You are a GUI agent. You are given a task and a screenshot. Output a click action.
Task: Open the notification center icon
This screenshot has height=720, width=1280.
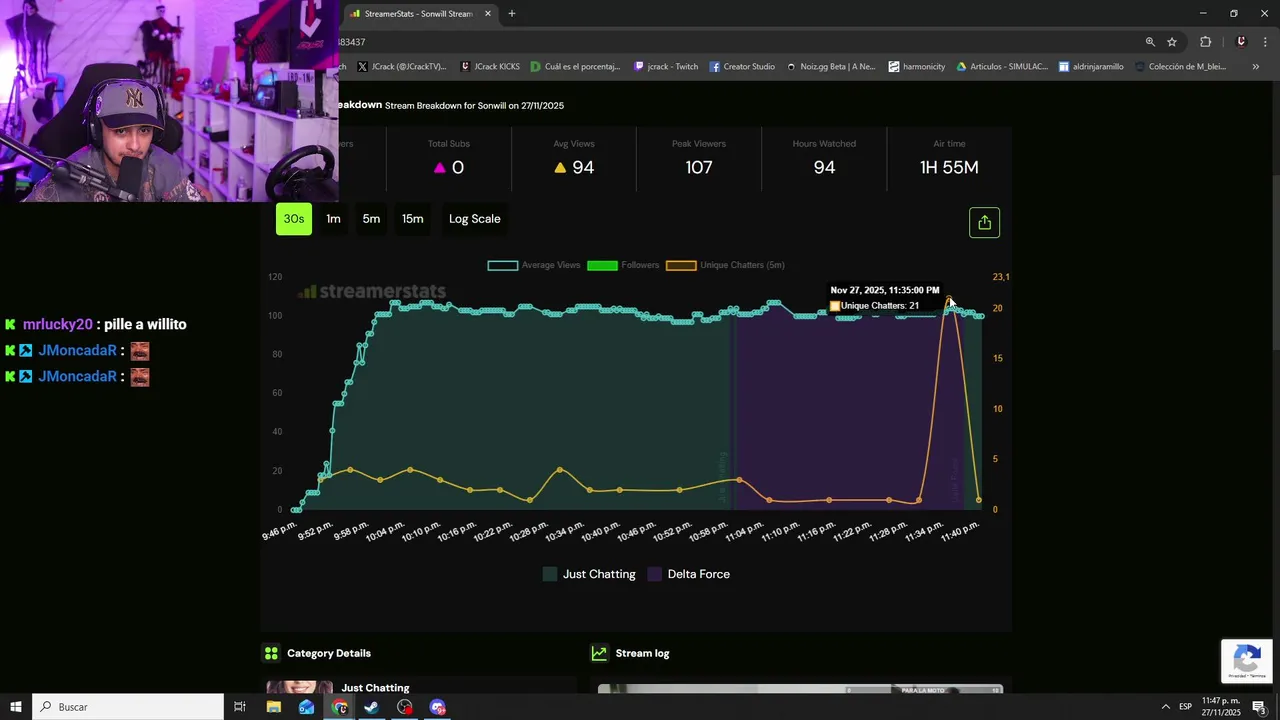[x=1259, y=707]
